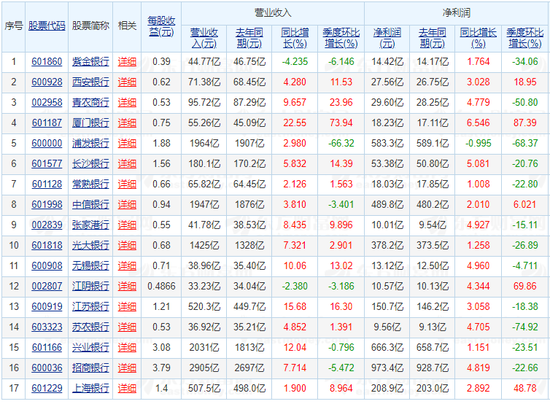Select net profit value 973.4亿 cell
This screenshot has height=404, width=550.
tap(387, 368)
